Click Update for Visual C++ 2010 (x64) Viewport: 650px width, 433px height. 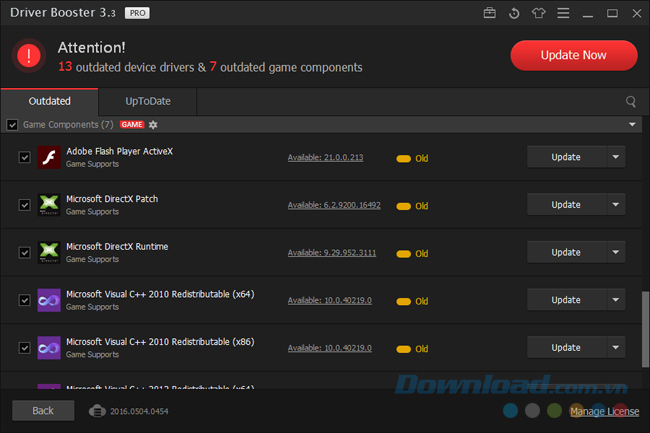coord(566,300)
